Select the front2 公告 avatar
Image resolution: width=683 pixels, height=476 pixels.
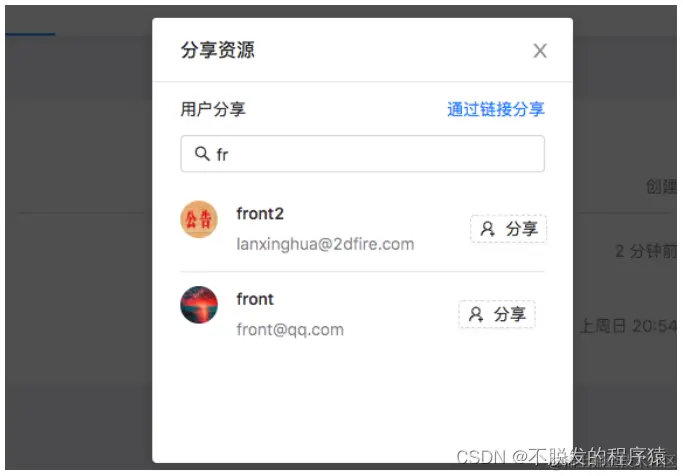tap(199, 219)
